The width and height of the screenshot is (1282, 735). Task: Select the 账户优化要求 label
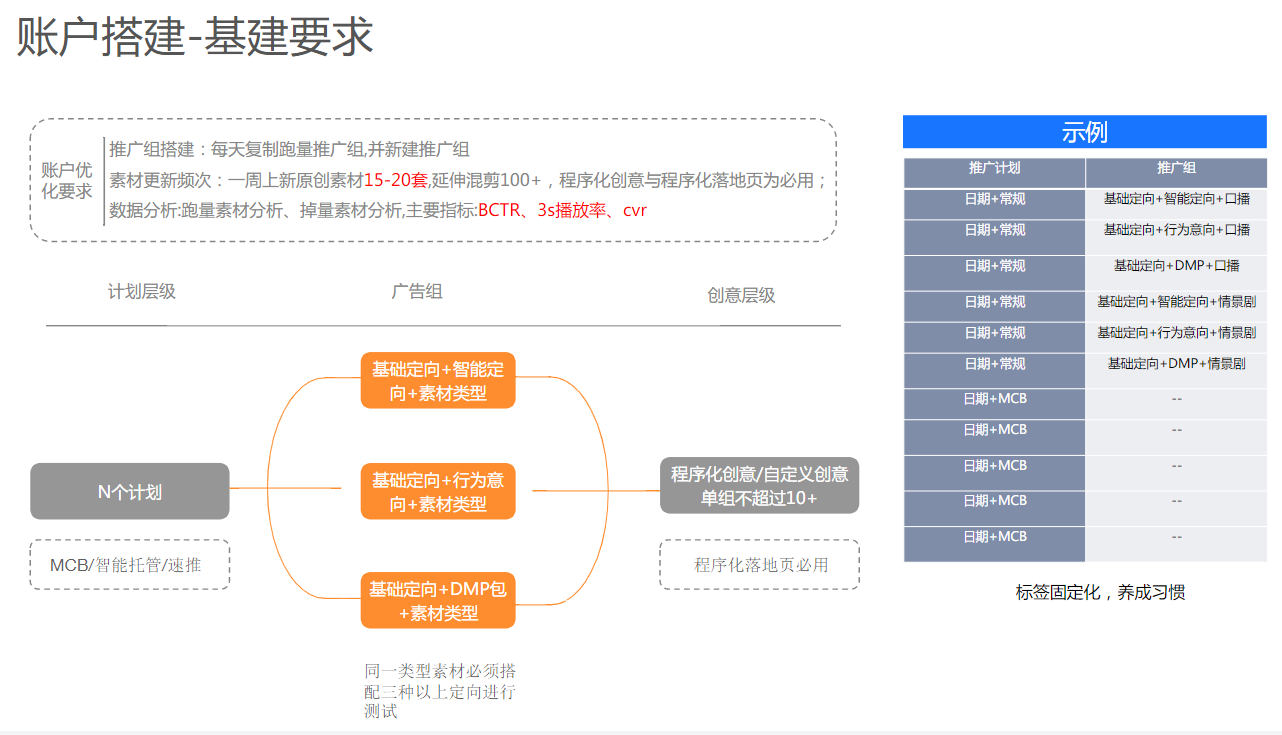click(x=67, y=180)
